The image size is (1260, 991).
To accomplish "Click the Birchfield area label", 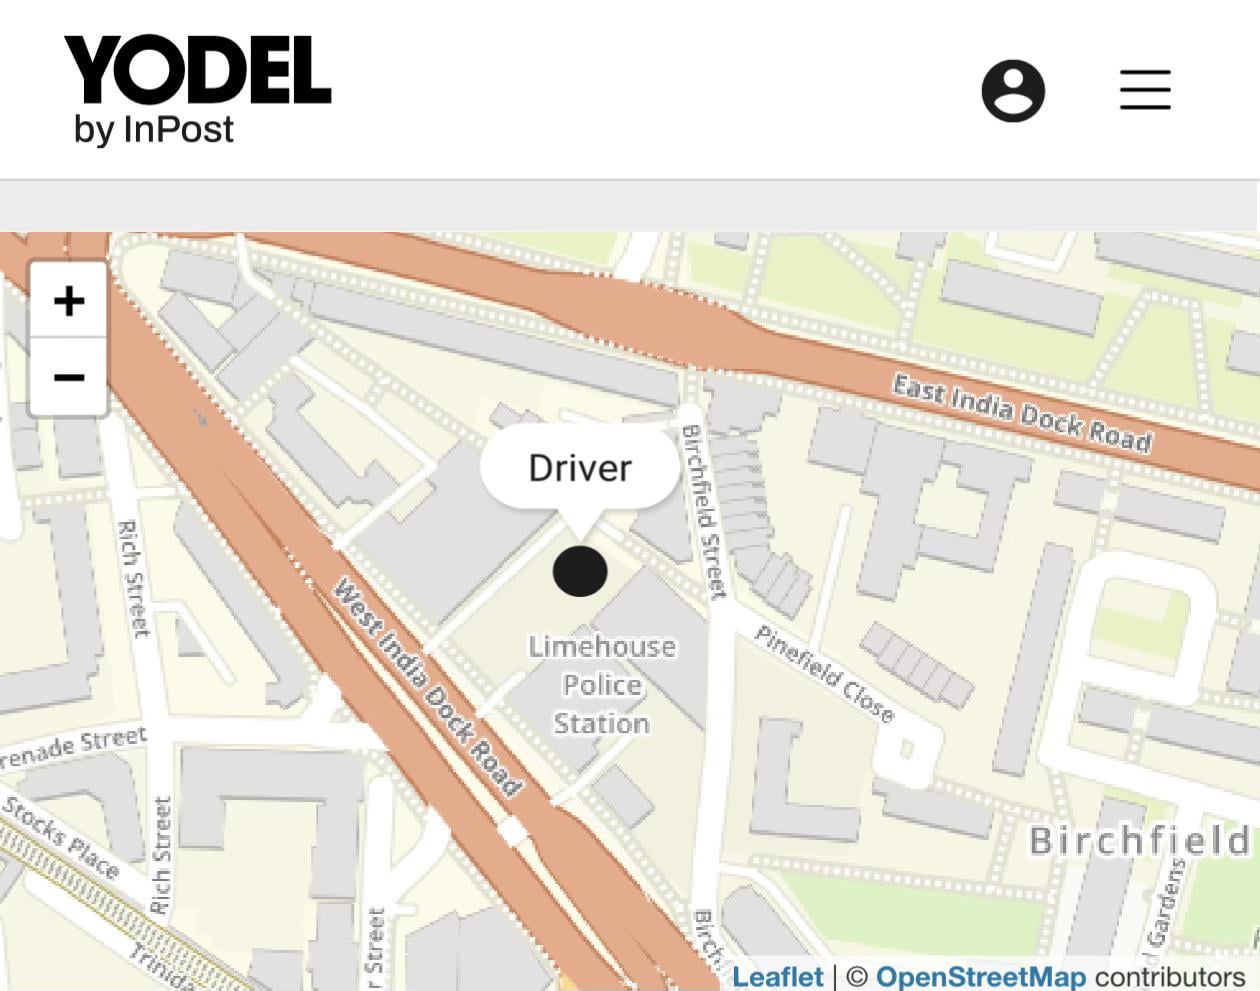I will [x=1140, y=840].
